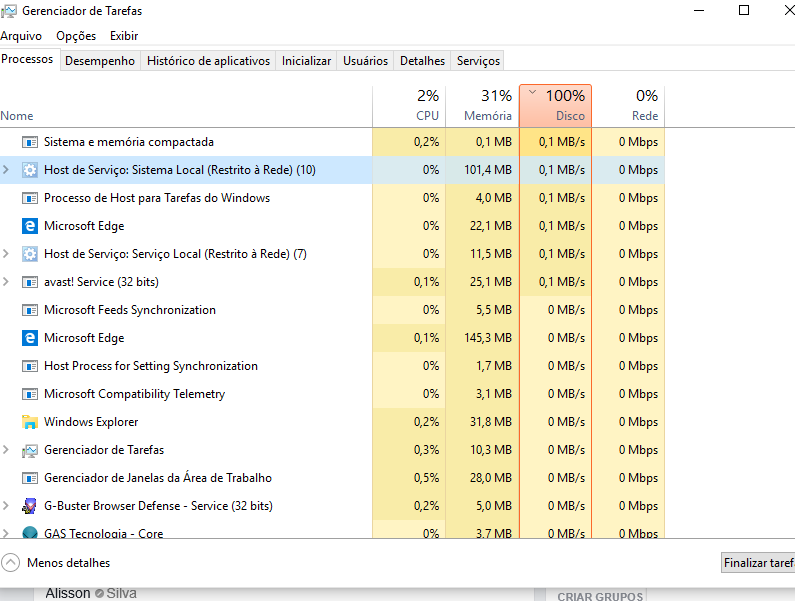795x601 pixels.
Task: Minimize the Gerenciador de Tarefas window
Action: pyautogui.click(x=699, y=11)
